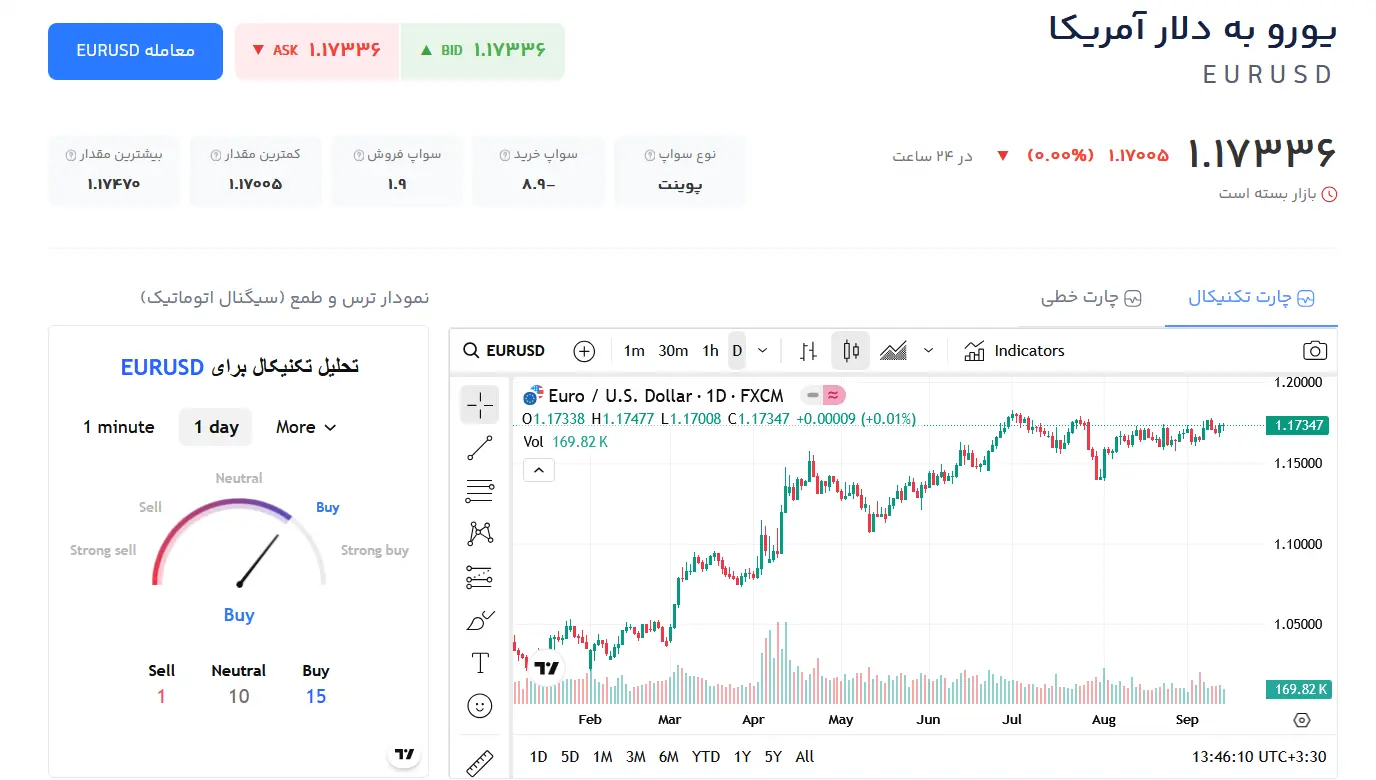1376x780 pixels.
Task: Open the نمودار ترس و طمع tab
Action: coord(285,298)
